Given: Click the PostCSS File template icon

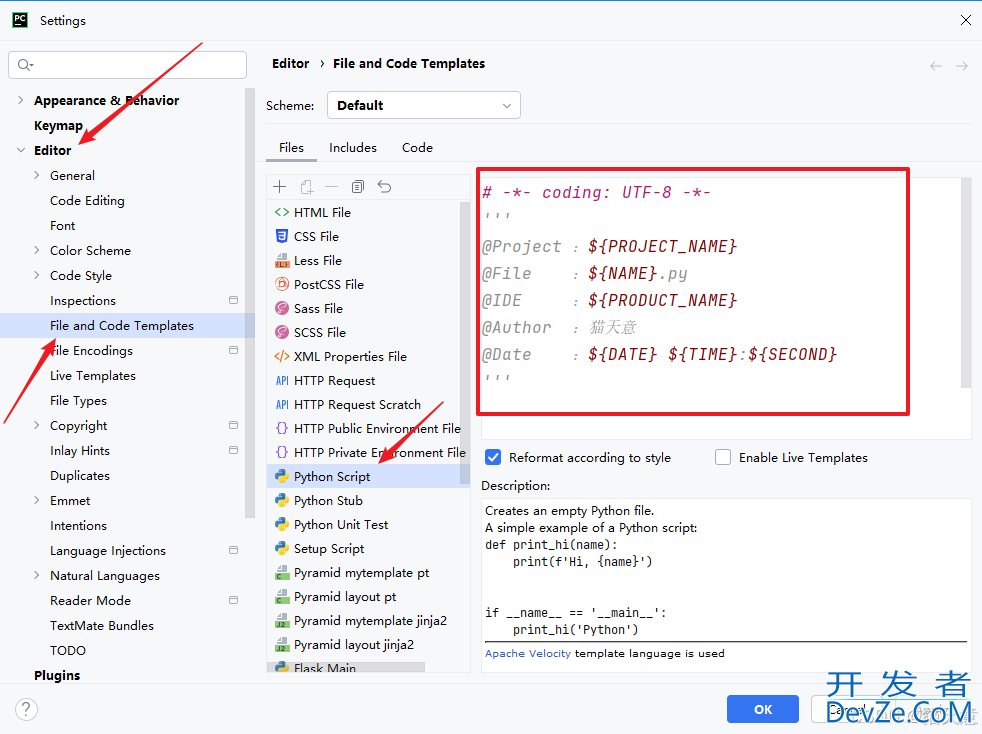Looking at the screenshot, I should coord(282,284).
